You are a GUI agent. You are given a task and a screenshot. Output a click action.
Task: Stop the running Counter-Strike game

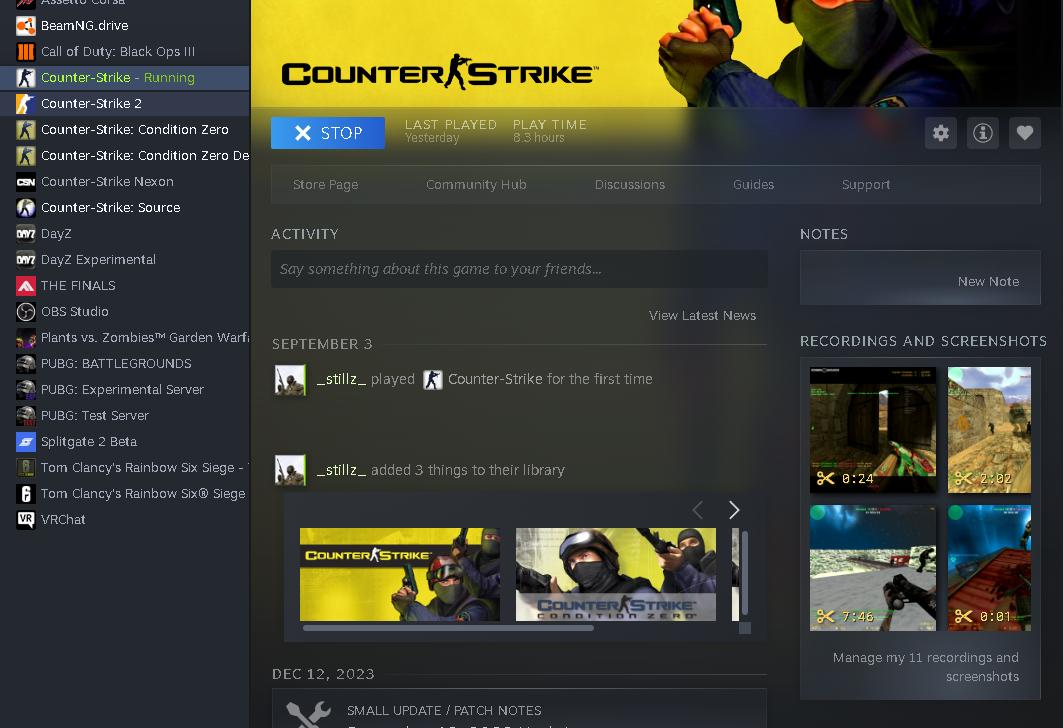[x=328, y=133]
